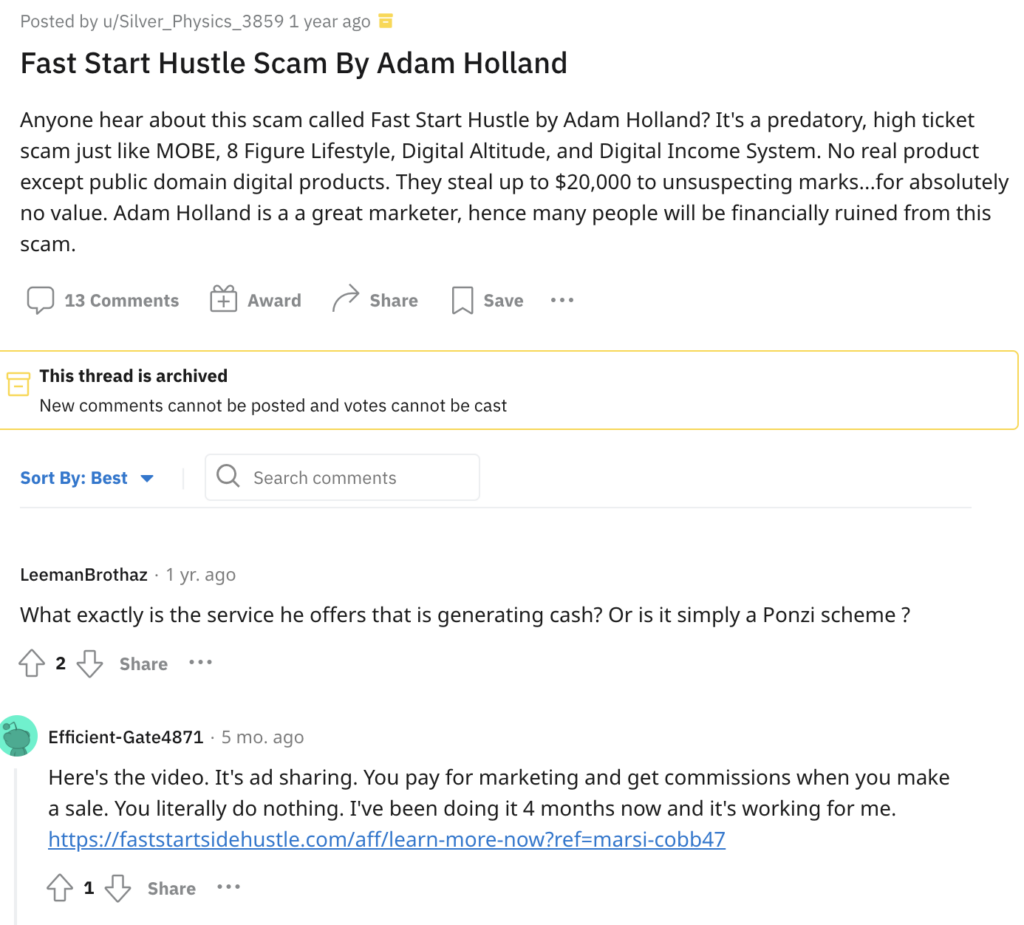Open the overflow menu on the post
The image size is (1024, 925).
click(x=561, y=299)
